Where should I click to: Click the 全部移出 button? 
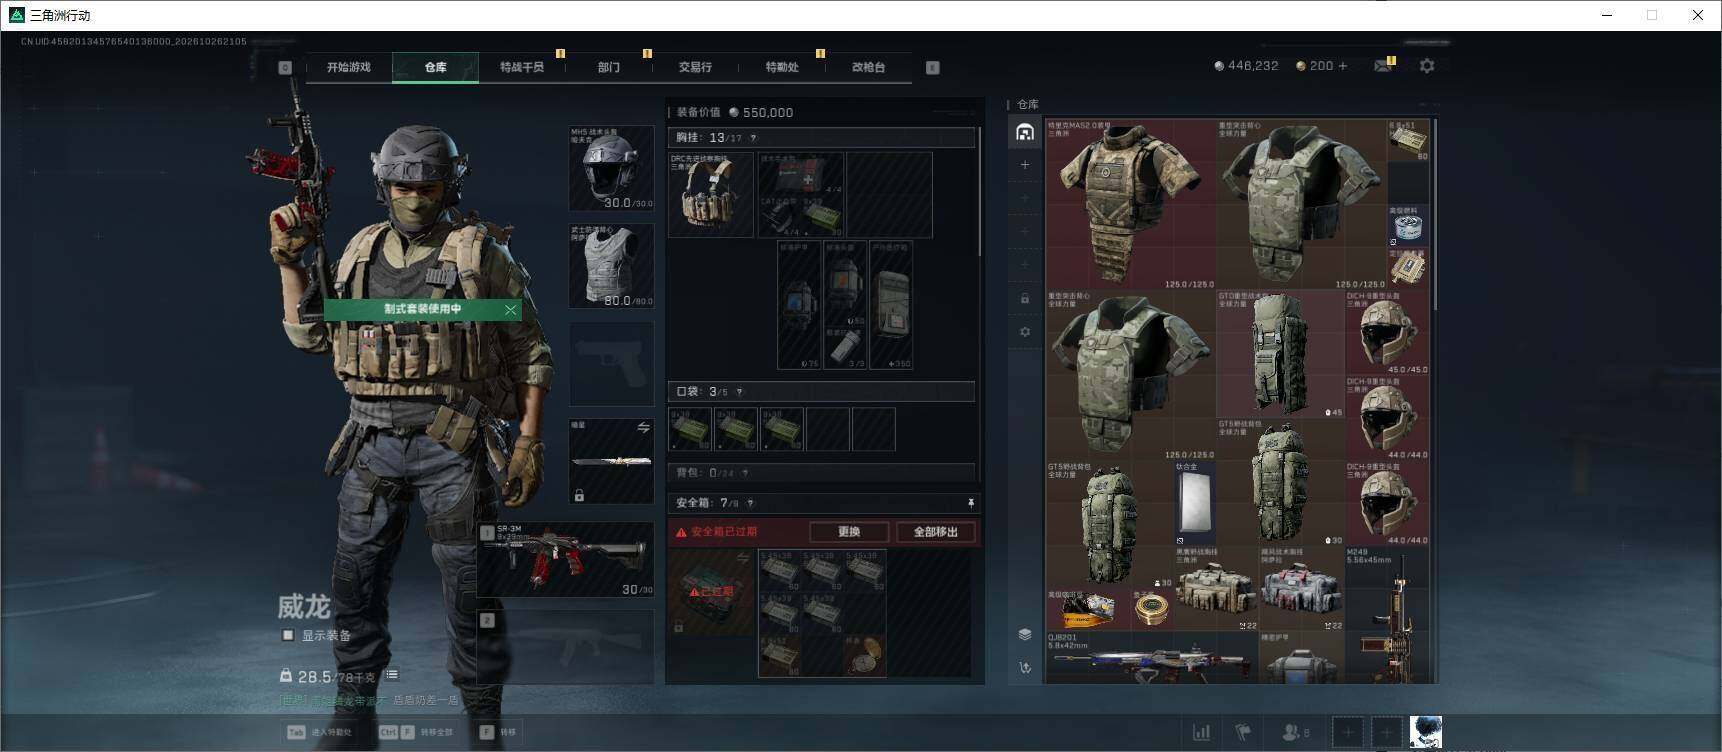point(936,532)
